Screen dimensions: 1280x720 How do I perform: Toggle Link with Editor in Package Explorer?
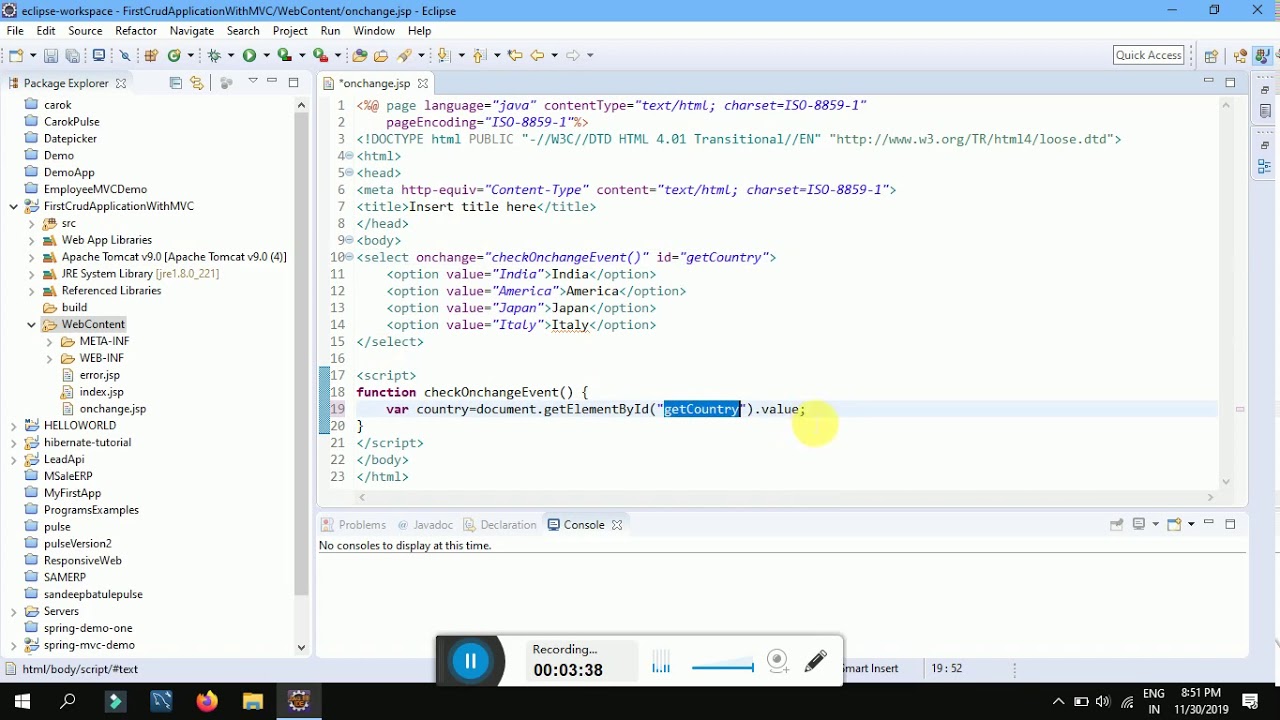point(197,83)
